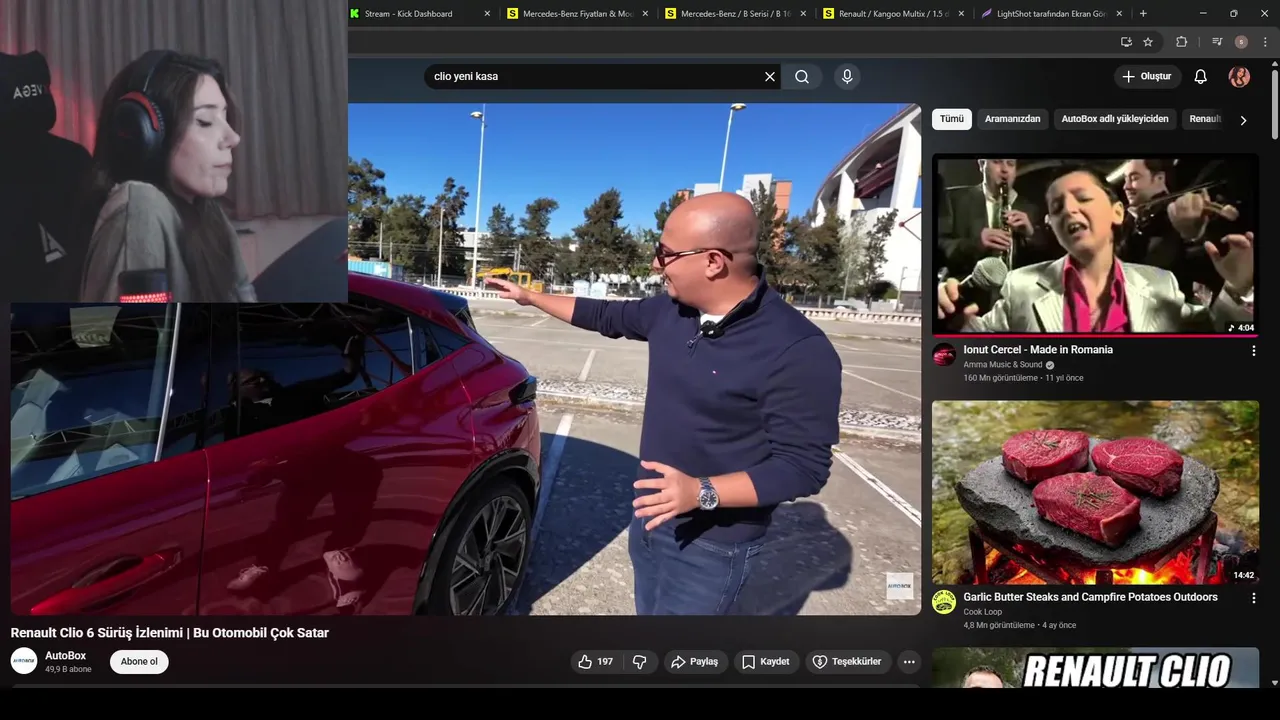Select the partially visible Renault chip
1280x720 pixels.
click(x=1204, y=119)
